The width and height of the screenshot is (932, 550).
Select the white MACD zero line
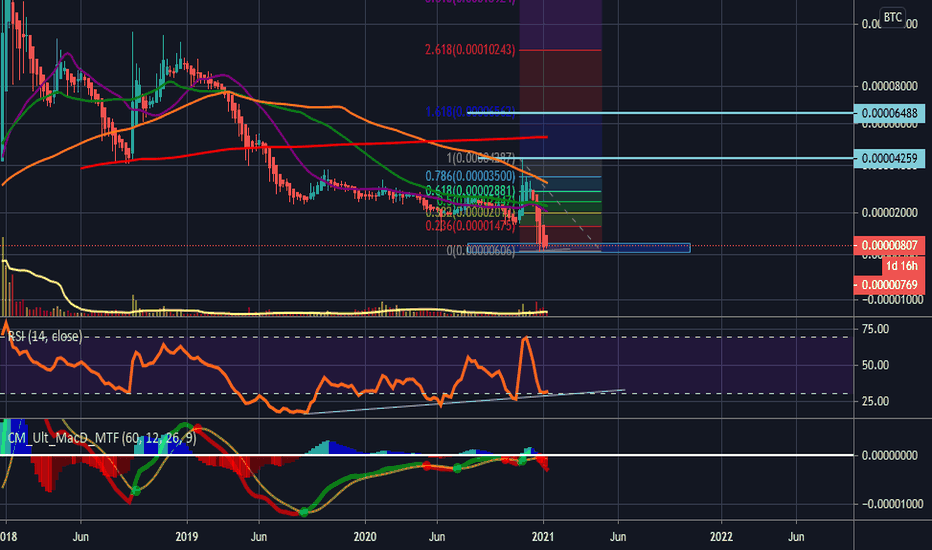[x=427, y=455]
